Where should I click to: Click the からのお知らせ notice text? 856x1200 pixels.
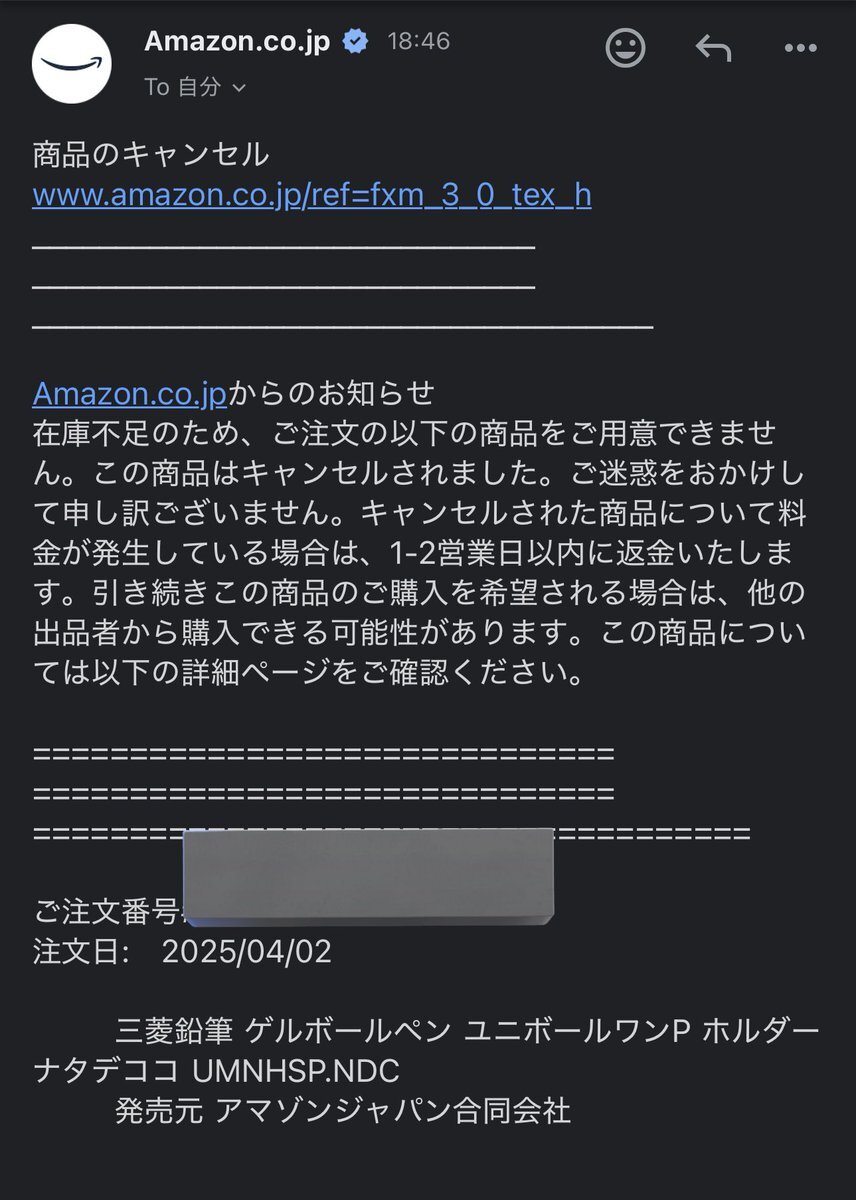332,393
